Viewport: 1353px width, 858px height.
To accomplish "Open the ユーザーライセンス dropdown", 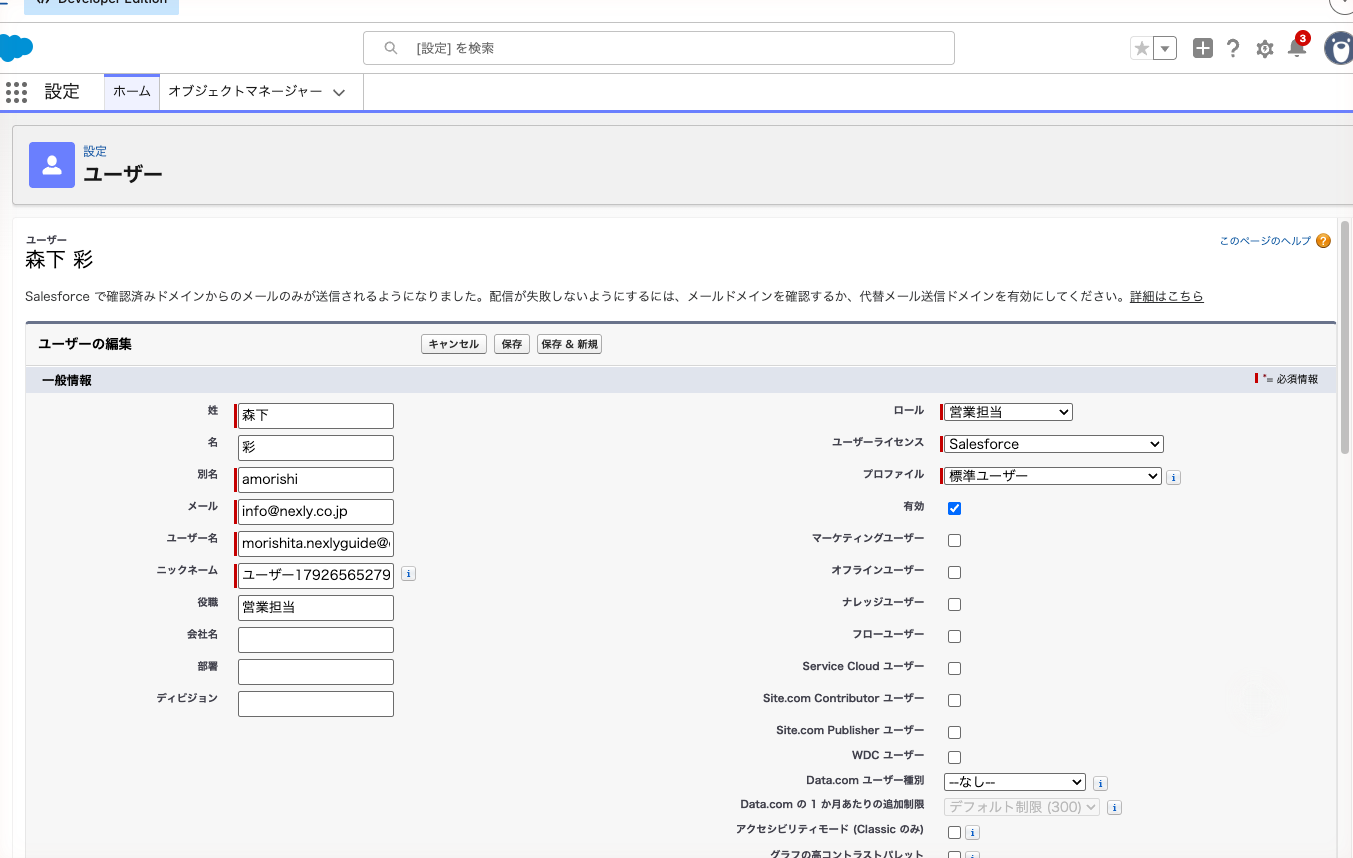I will 1054,444.
